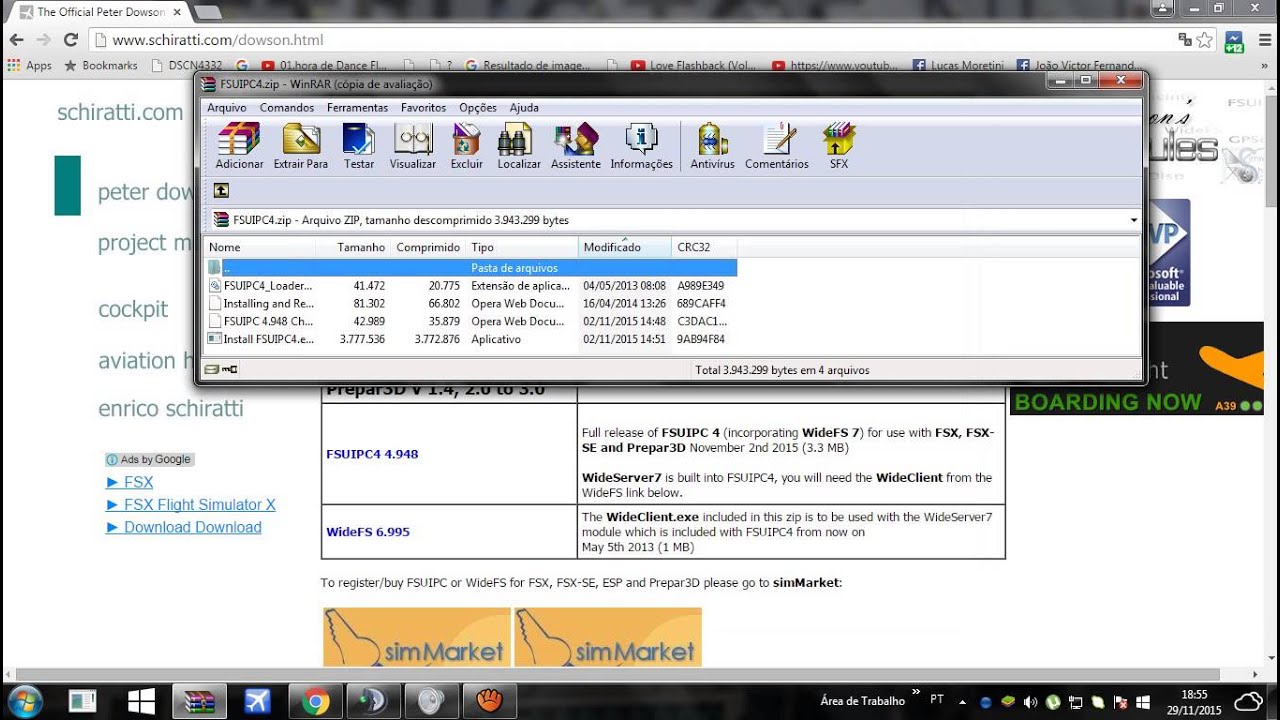The height and width of the screenshot is (720, 1280).
Task: Click the first simMarket banner
Action: (417, 637)
